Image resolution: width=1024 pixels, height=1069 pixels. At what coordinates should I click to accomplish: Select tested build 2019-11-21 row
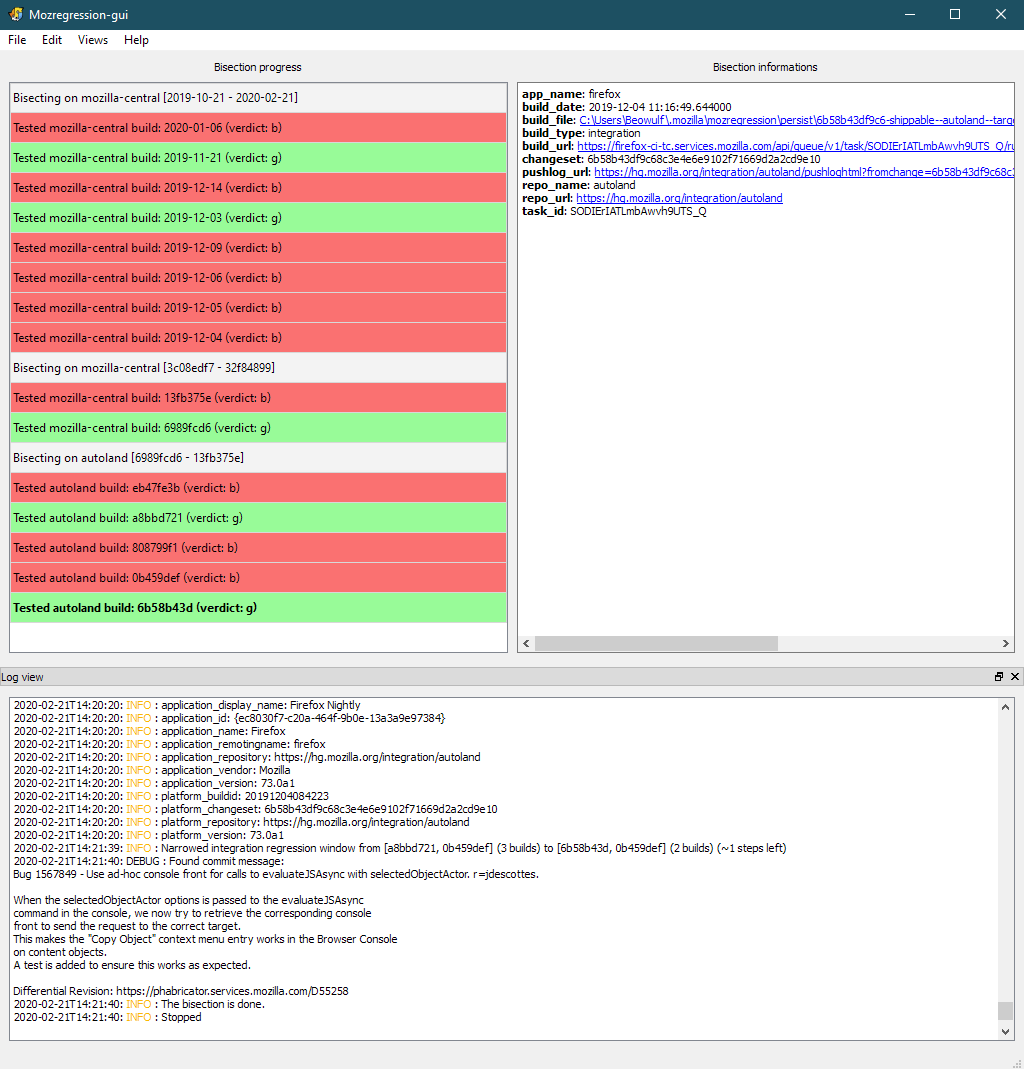(x=258, y=158)
